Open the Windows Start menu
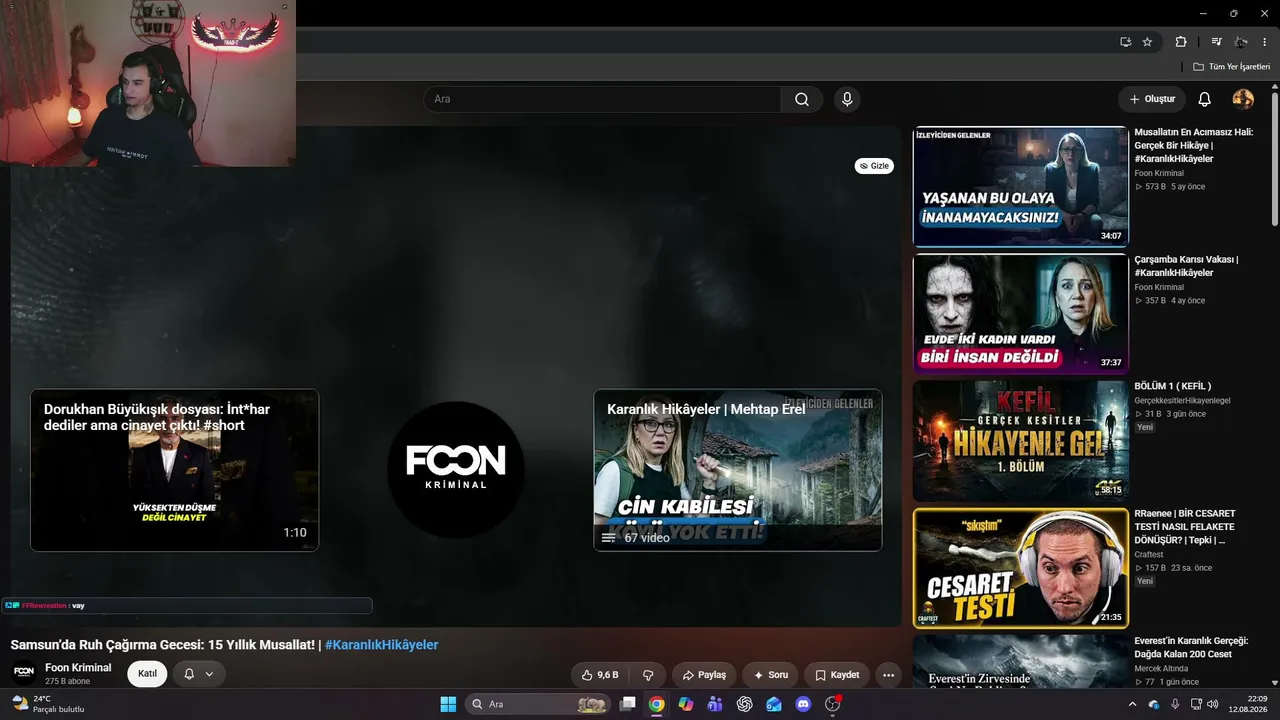Screen dimensions: 1280x720 click(x=448, y=704)
